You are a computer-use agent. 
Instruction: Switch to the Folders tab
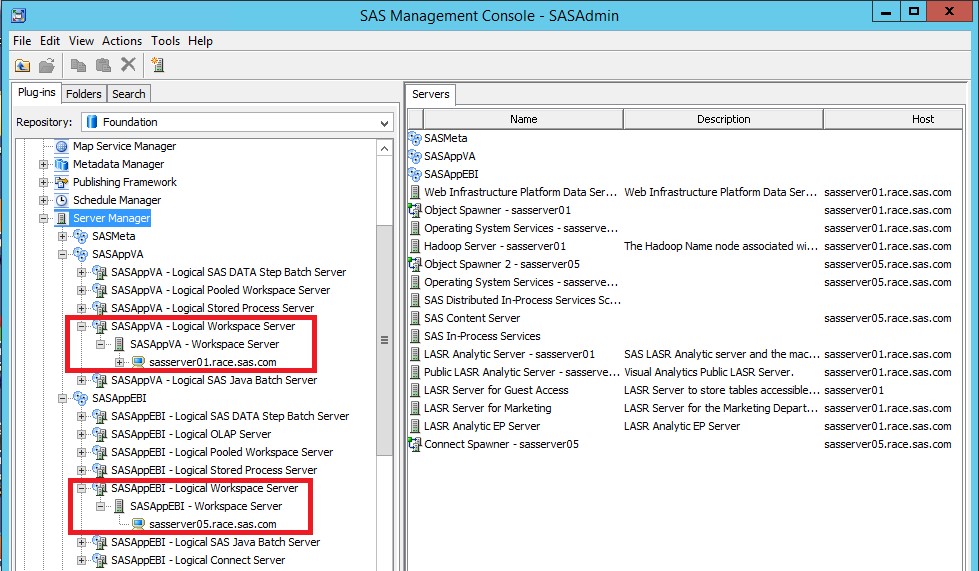(84, 94)
